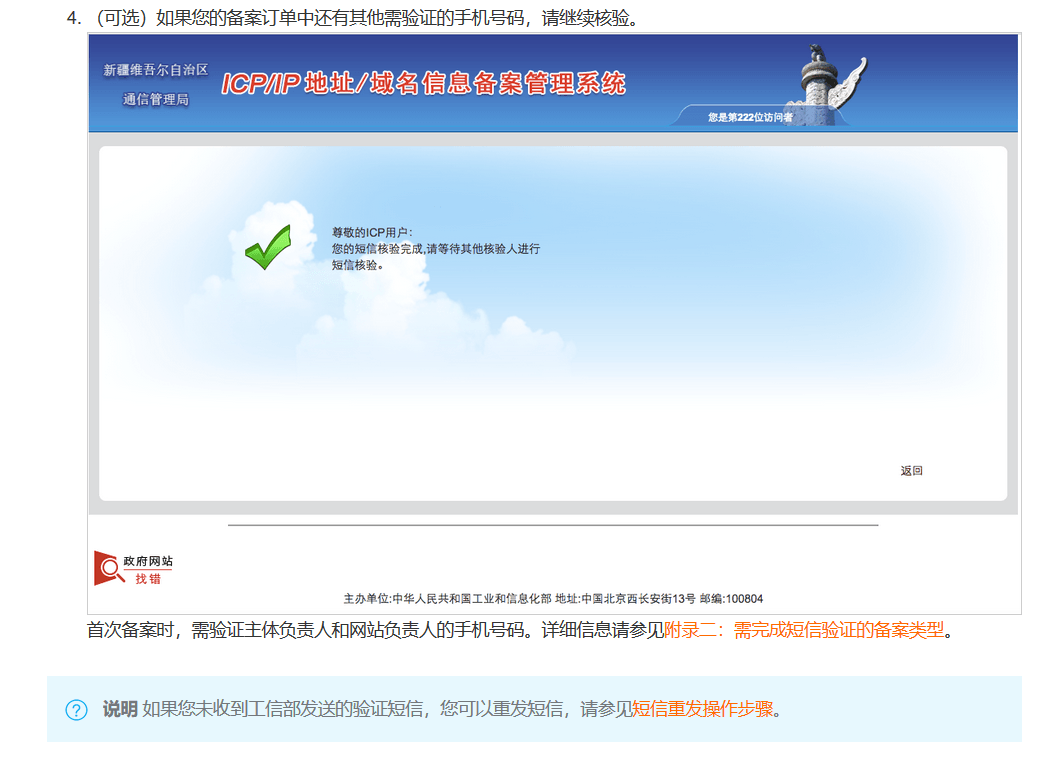
Task: Click the 主办单位 footer address line
Action: tap(553, 599)
